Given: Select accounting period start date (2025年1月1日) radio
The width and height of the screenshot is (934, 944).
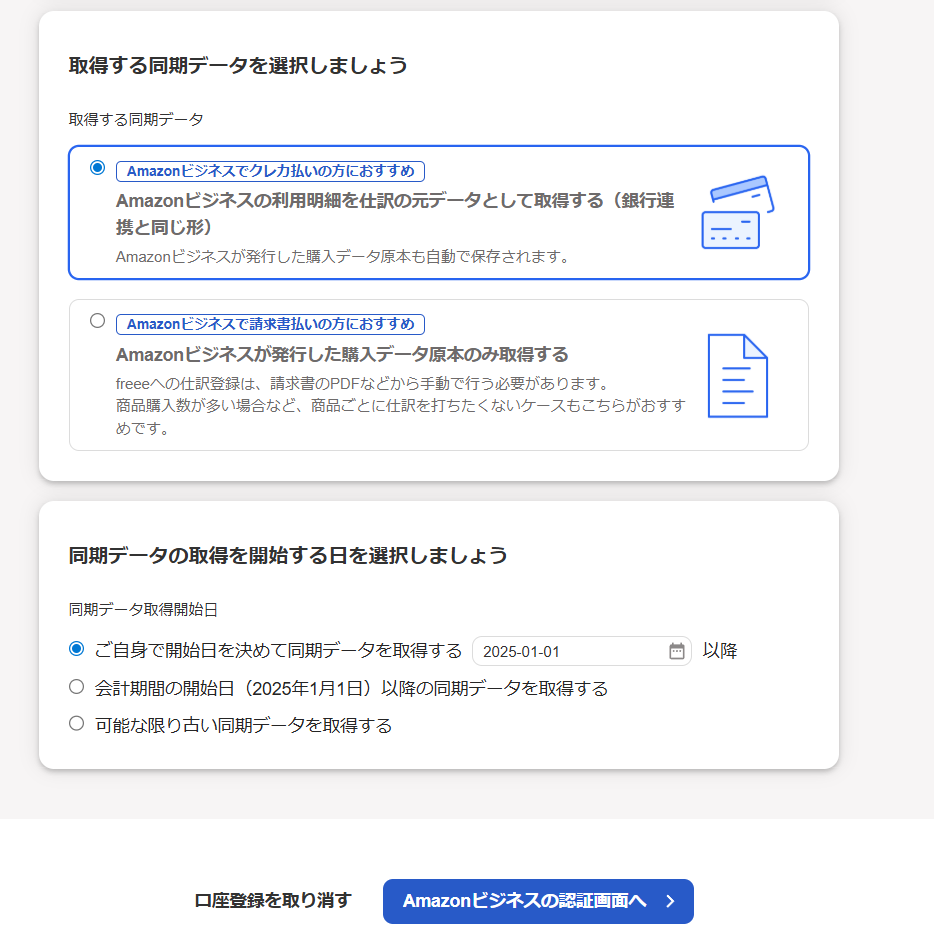Looking at the screenshot, I should (x=76, y=686).
